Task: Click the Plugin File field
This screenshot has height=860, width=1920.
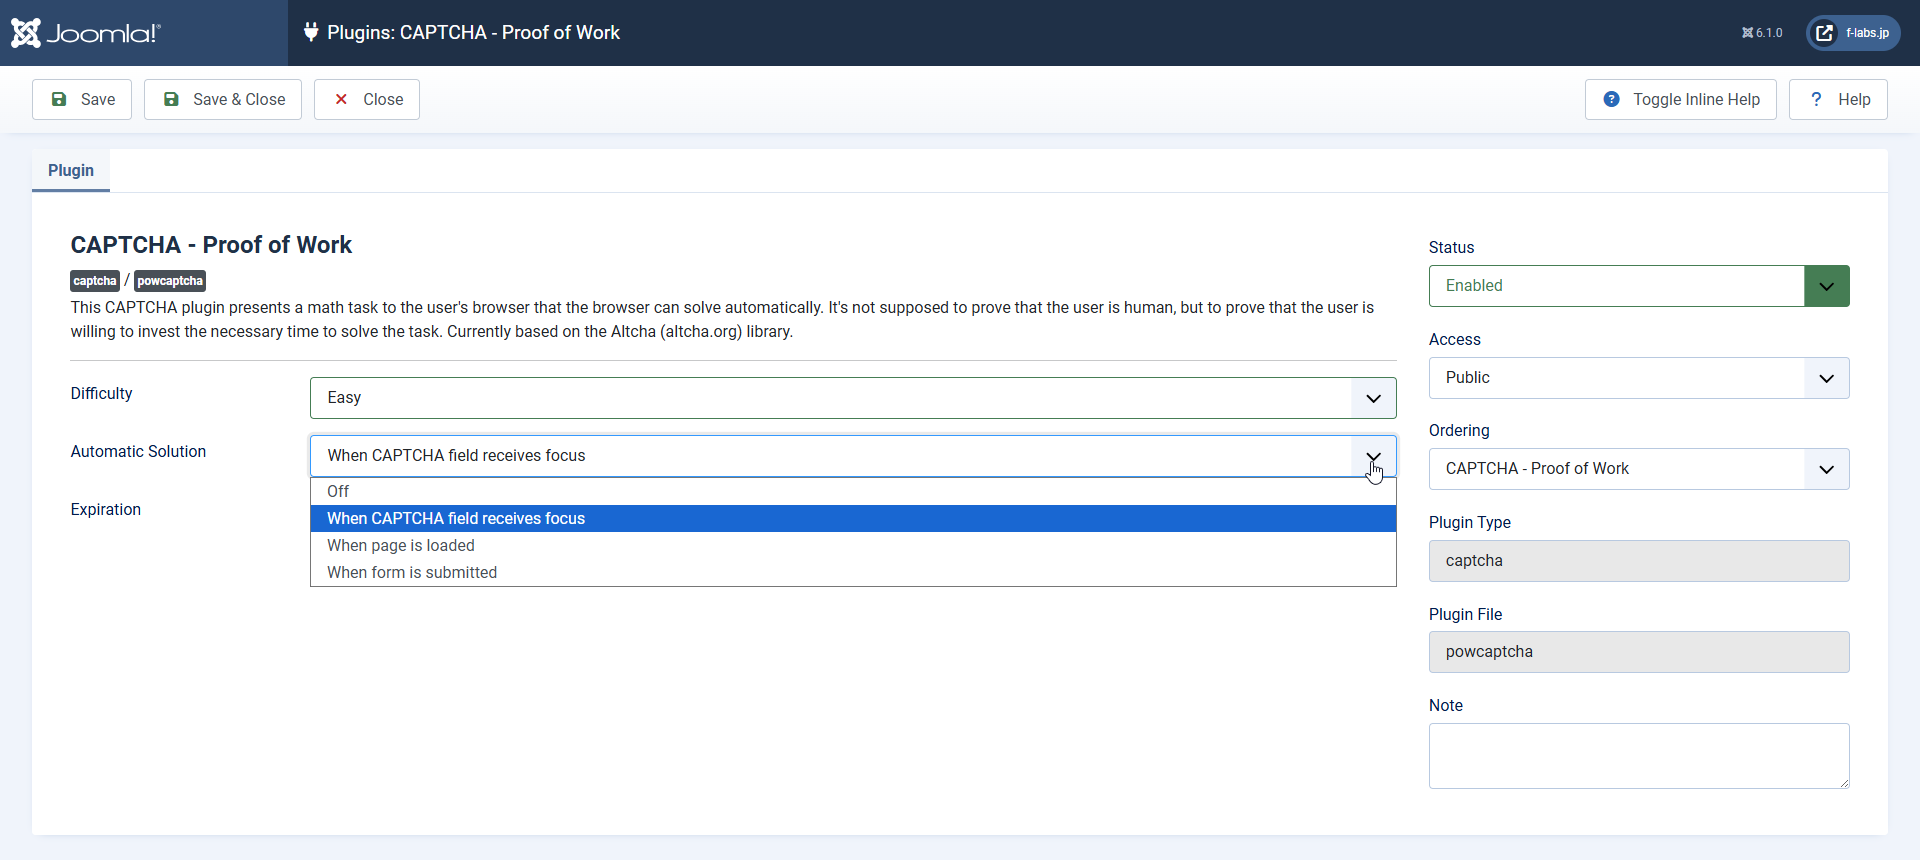Action: click(1639, 652)
